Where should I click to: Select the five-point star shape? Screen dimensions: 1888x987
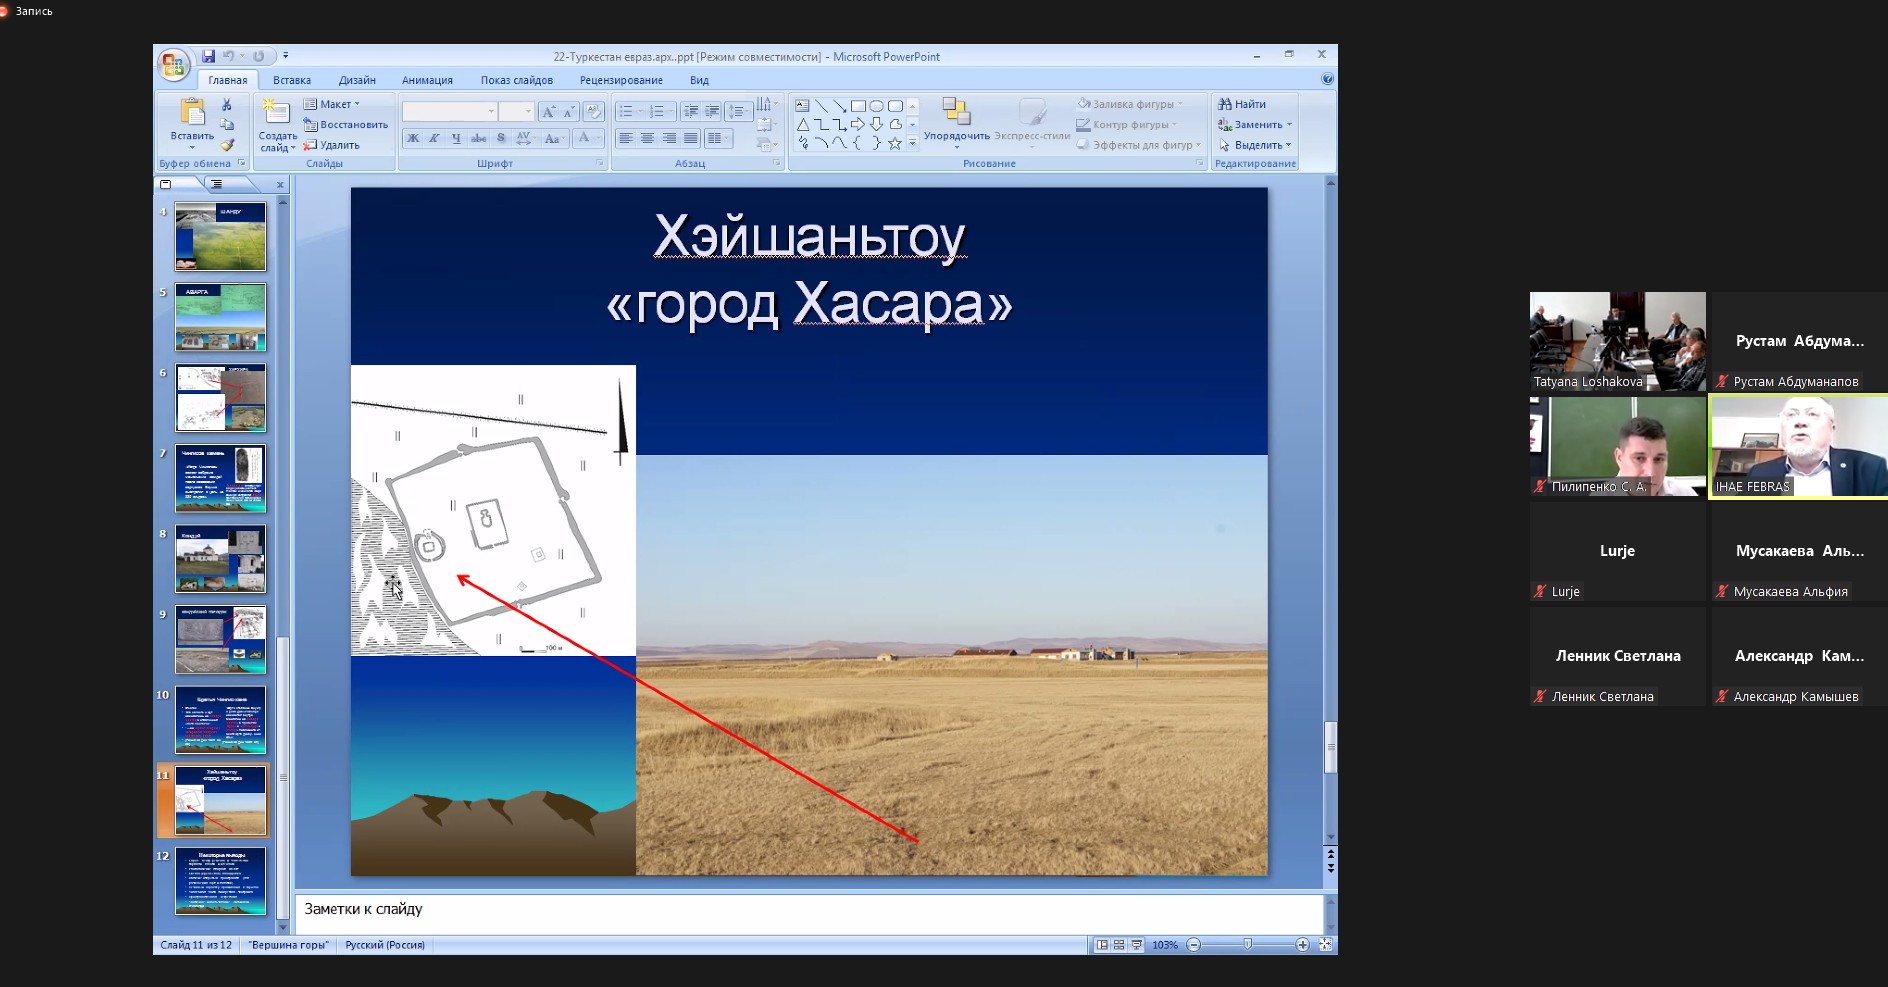coord(895,144)
